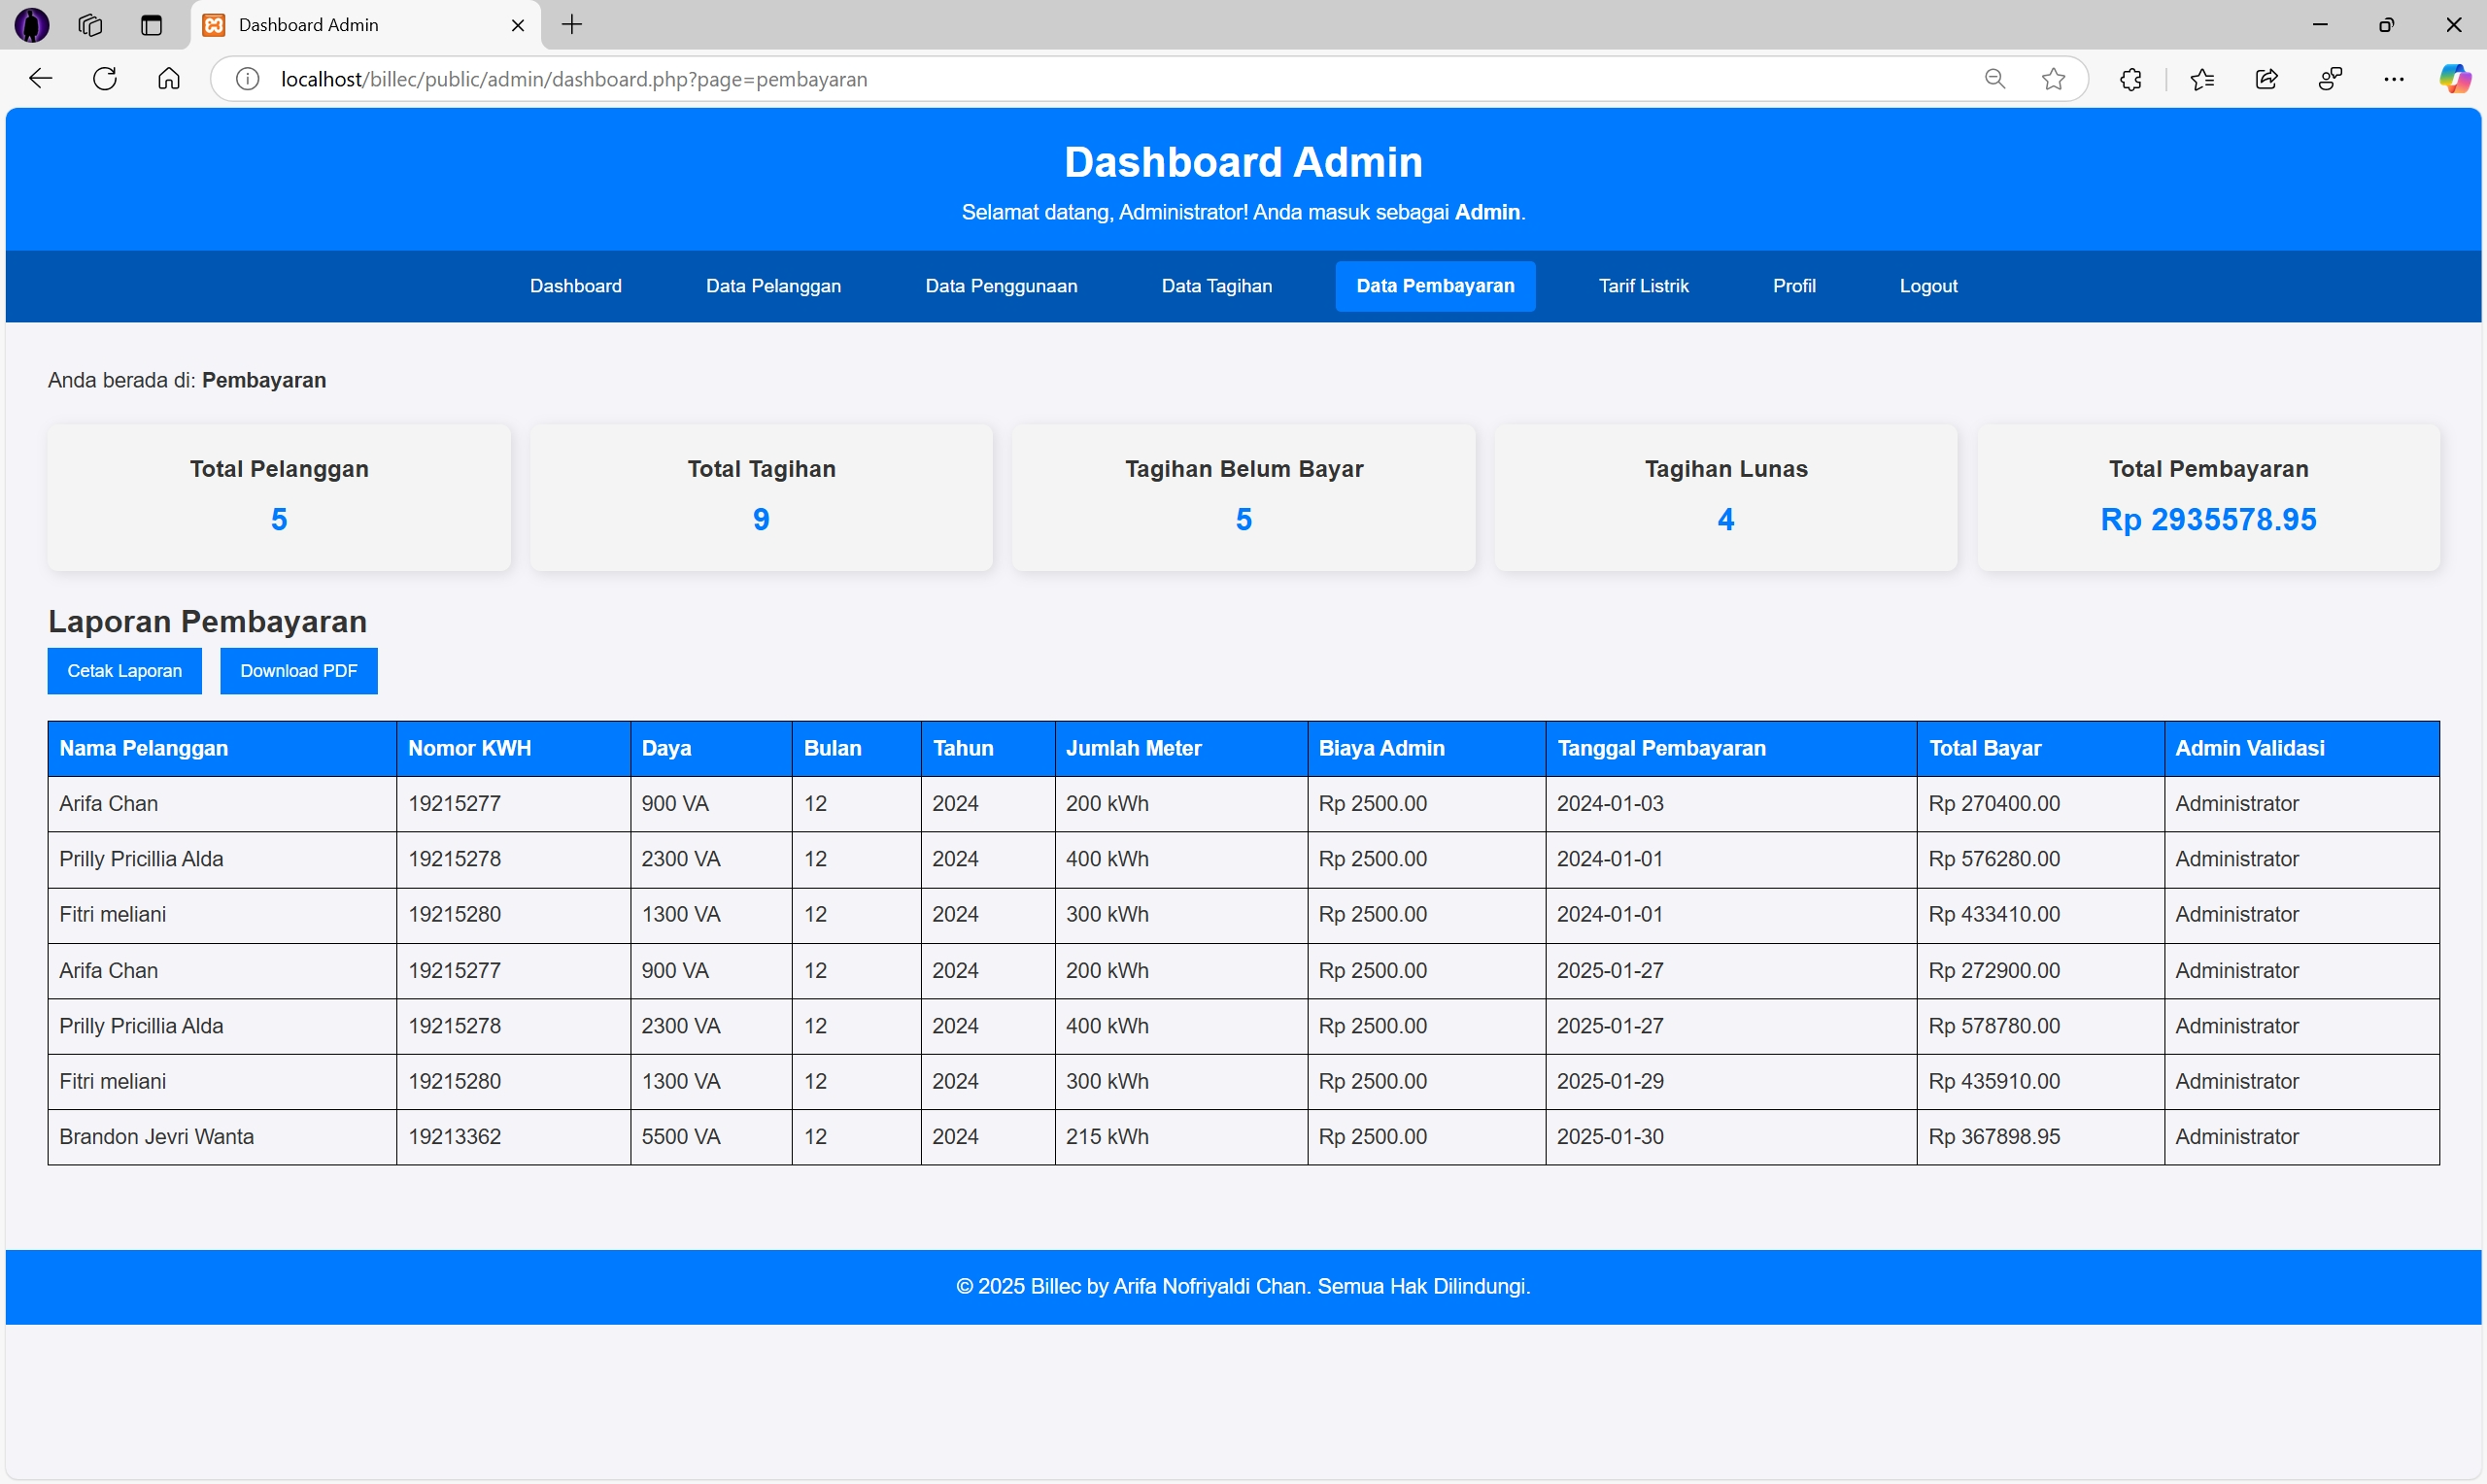Open the browser profile icon
Image resolution: width=2487 pixels, height=1484 pixels.
(2331, 79)
